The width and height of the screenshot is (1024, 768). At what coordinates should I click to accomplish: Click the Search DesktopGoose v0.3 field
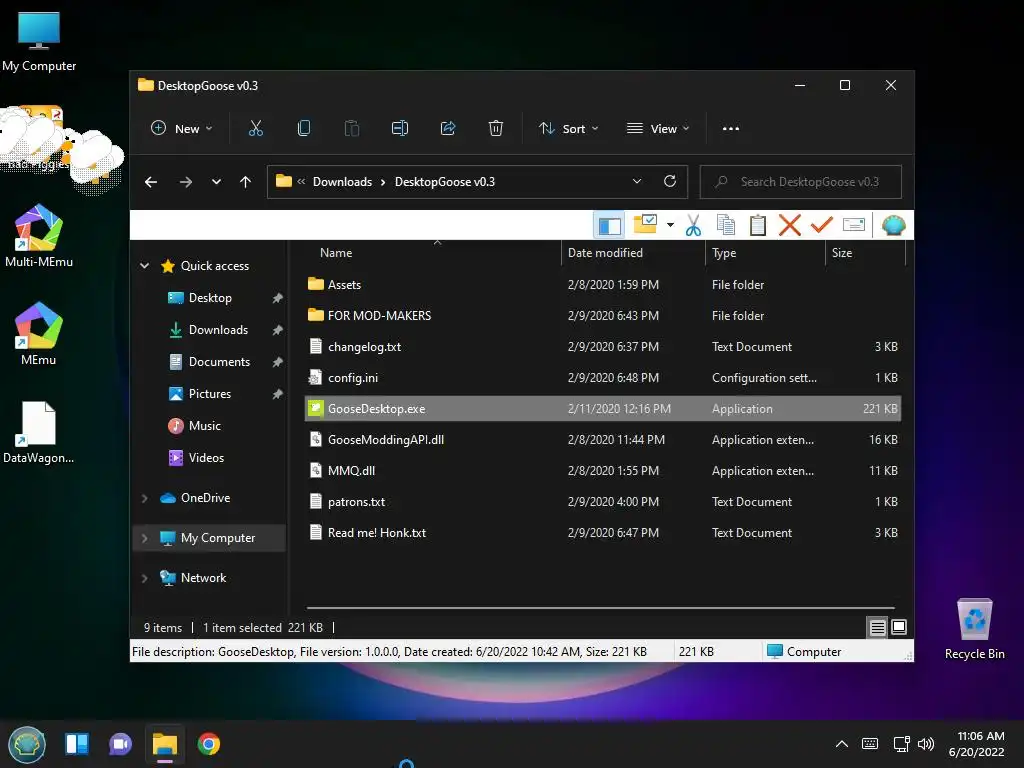[x=801, y=182]
